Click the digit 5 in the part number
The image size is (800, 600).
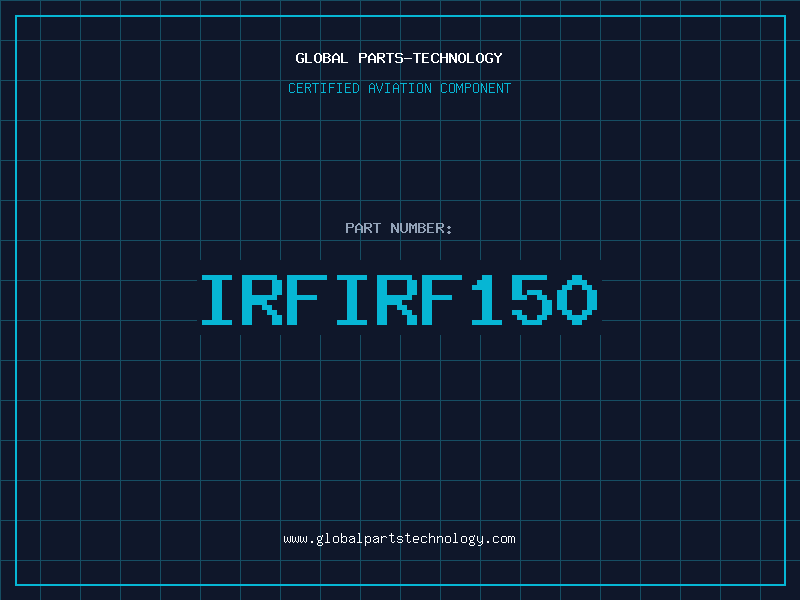click(532, 300)
